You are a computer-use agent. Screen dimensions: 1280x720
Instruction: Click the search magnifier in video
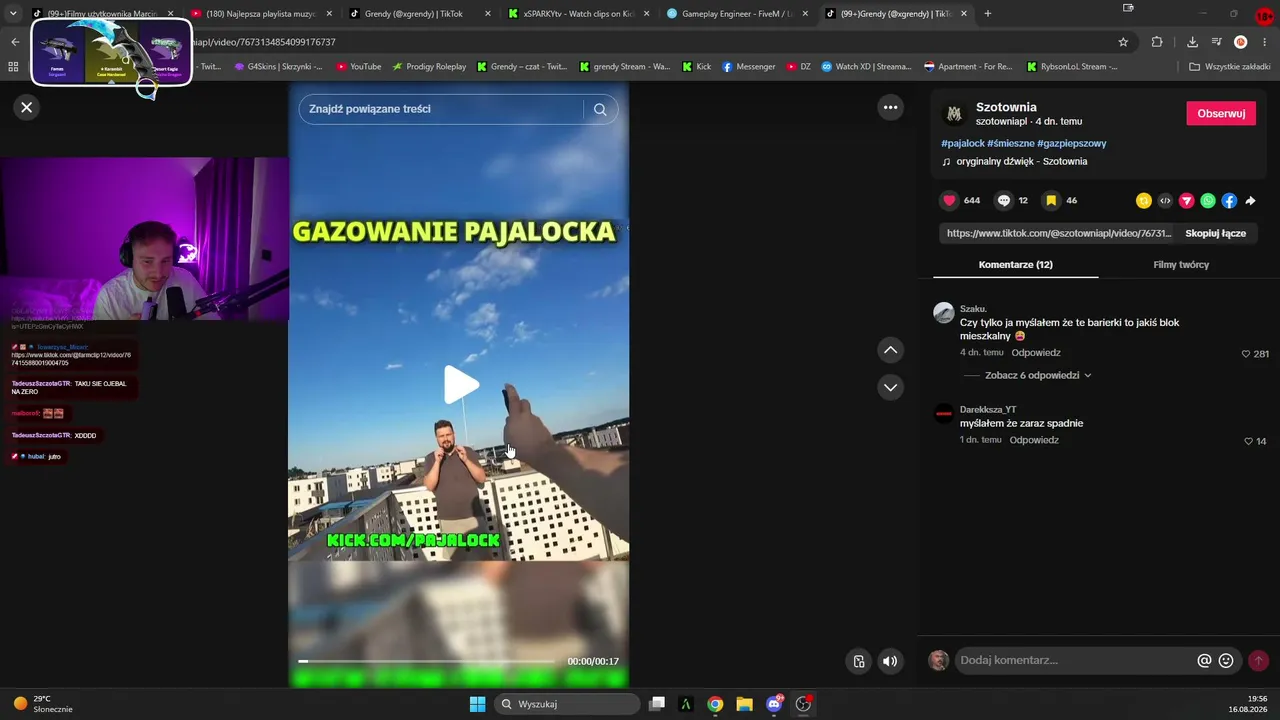600,109
